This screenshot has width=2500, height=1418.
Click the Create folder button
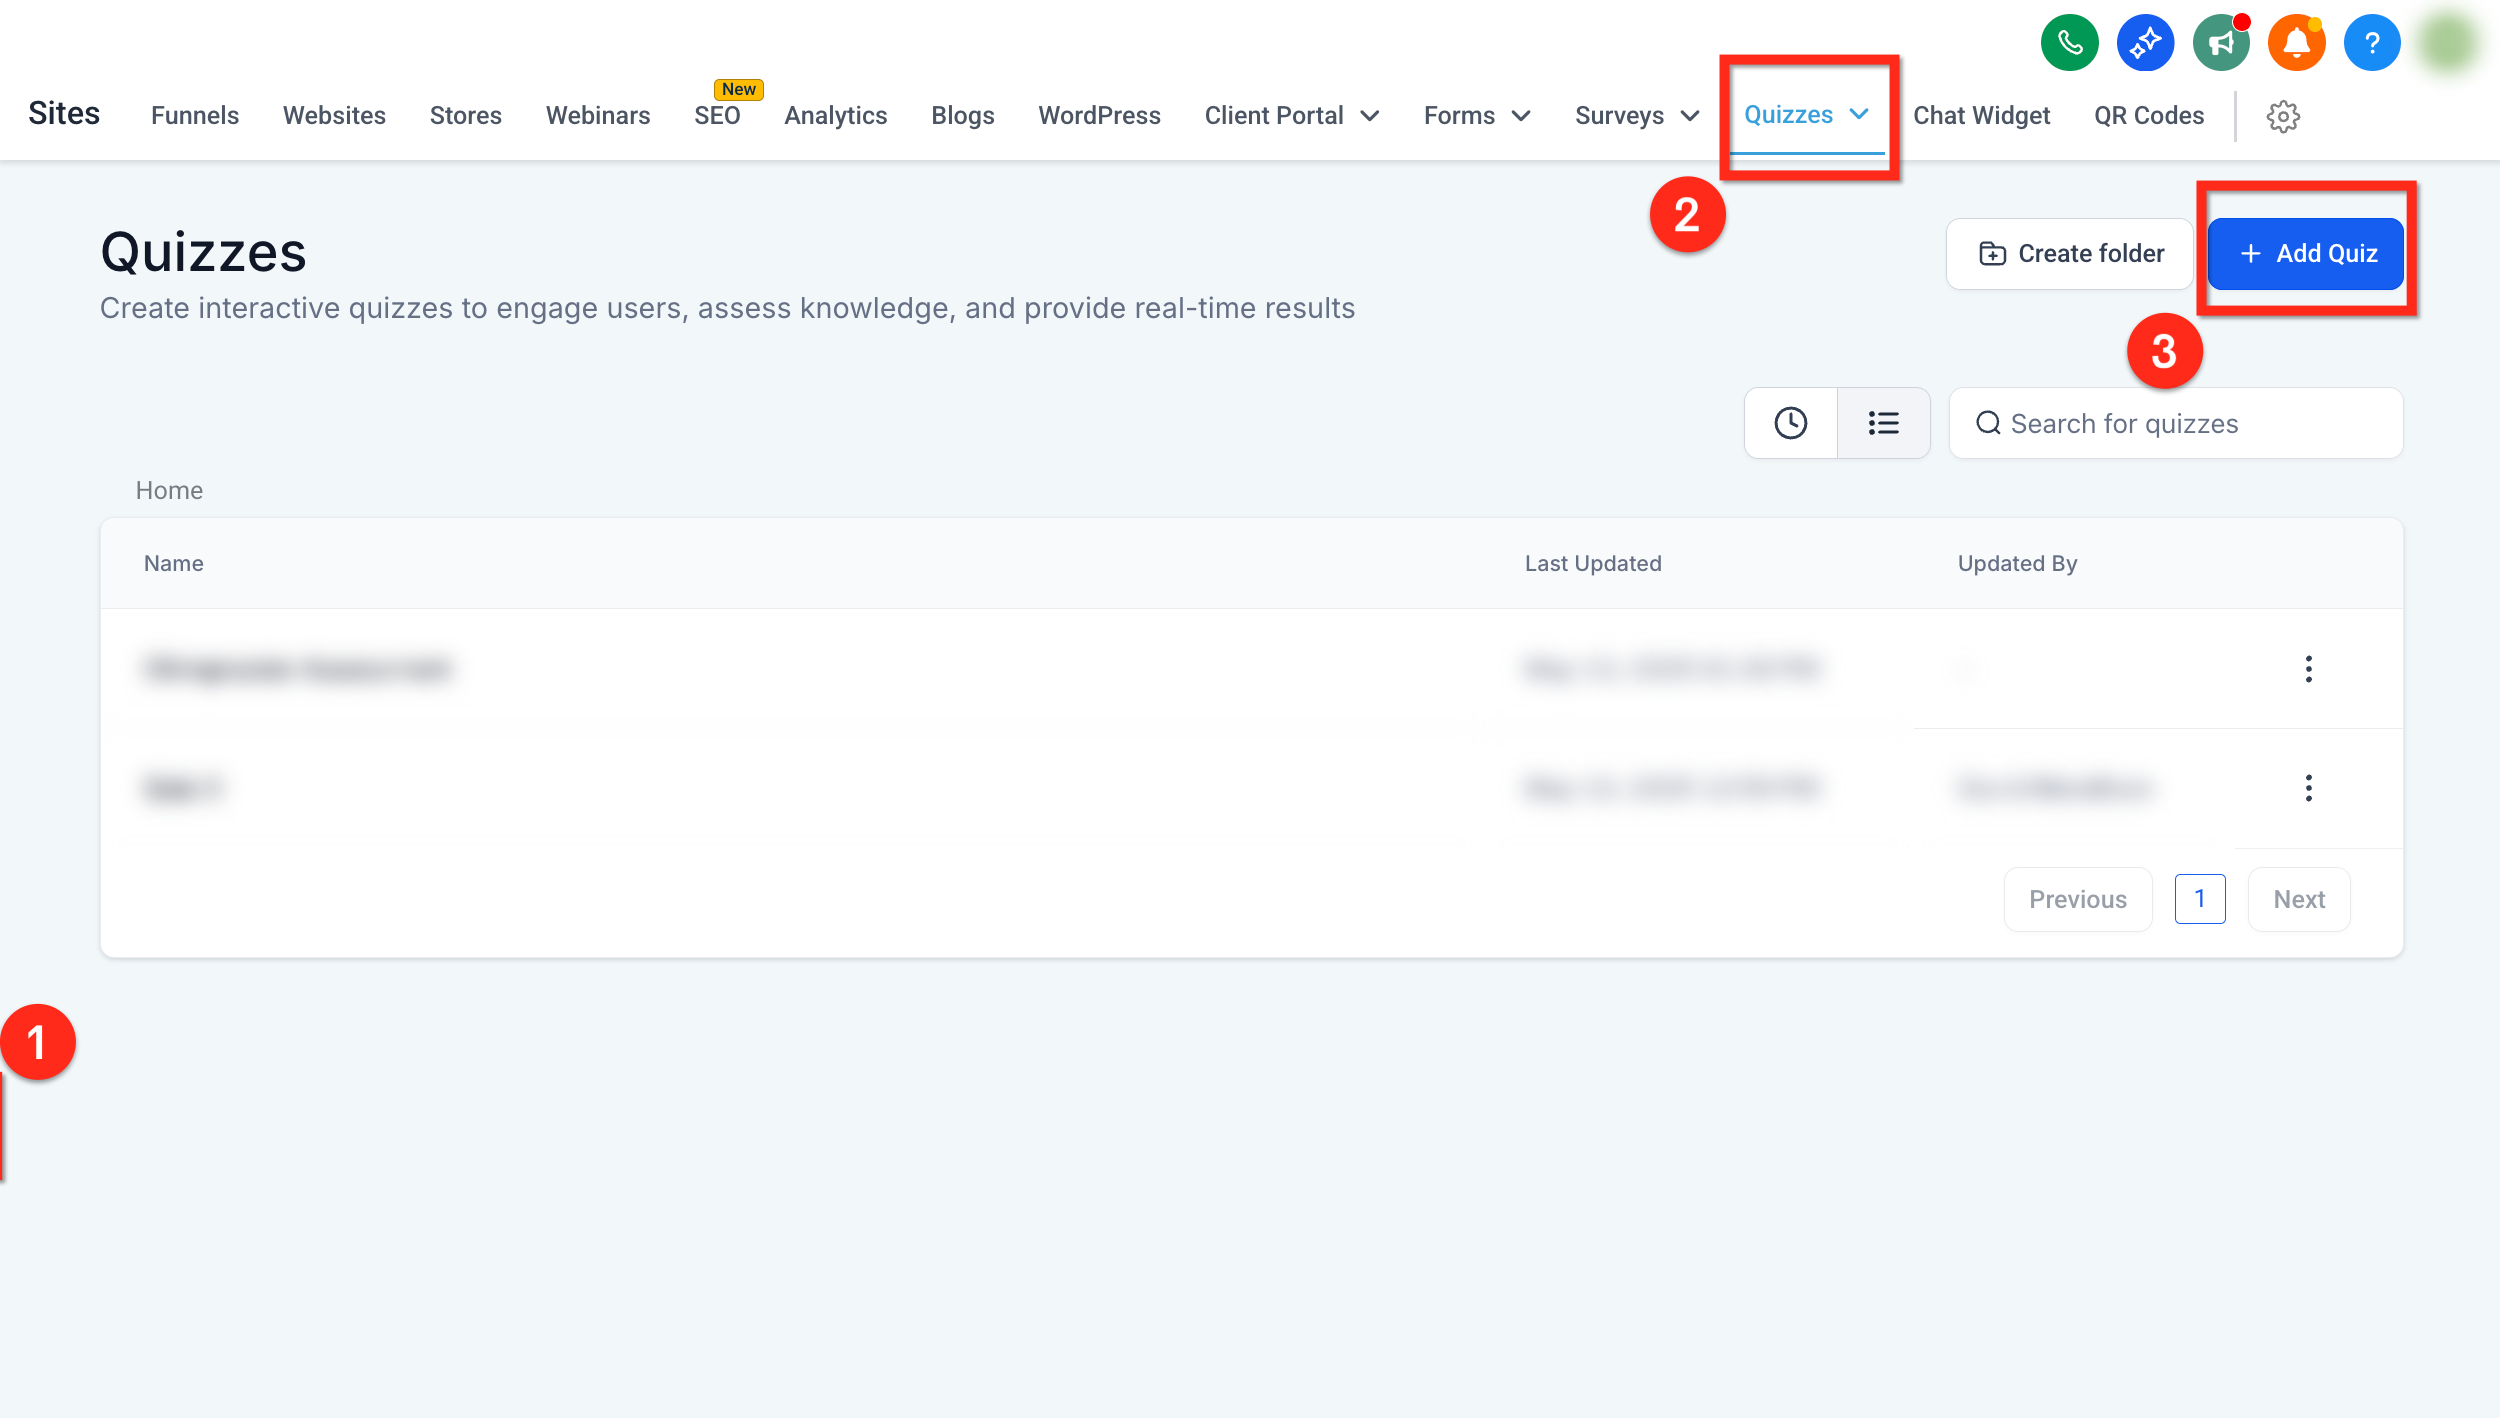2070,254
